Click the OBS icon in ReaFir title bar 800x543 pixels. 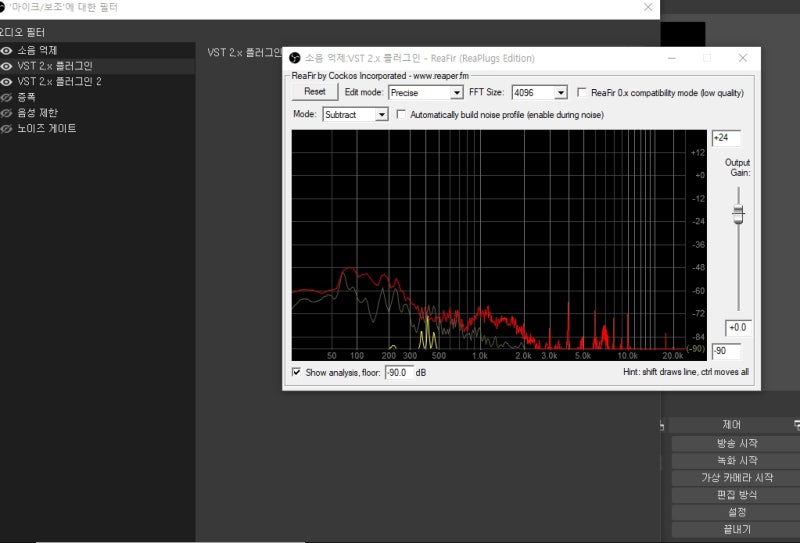pyautogui.click(x=295, y=58)
